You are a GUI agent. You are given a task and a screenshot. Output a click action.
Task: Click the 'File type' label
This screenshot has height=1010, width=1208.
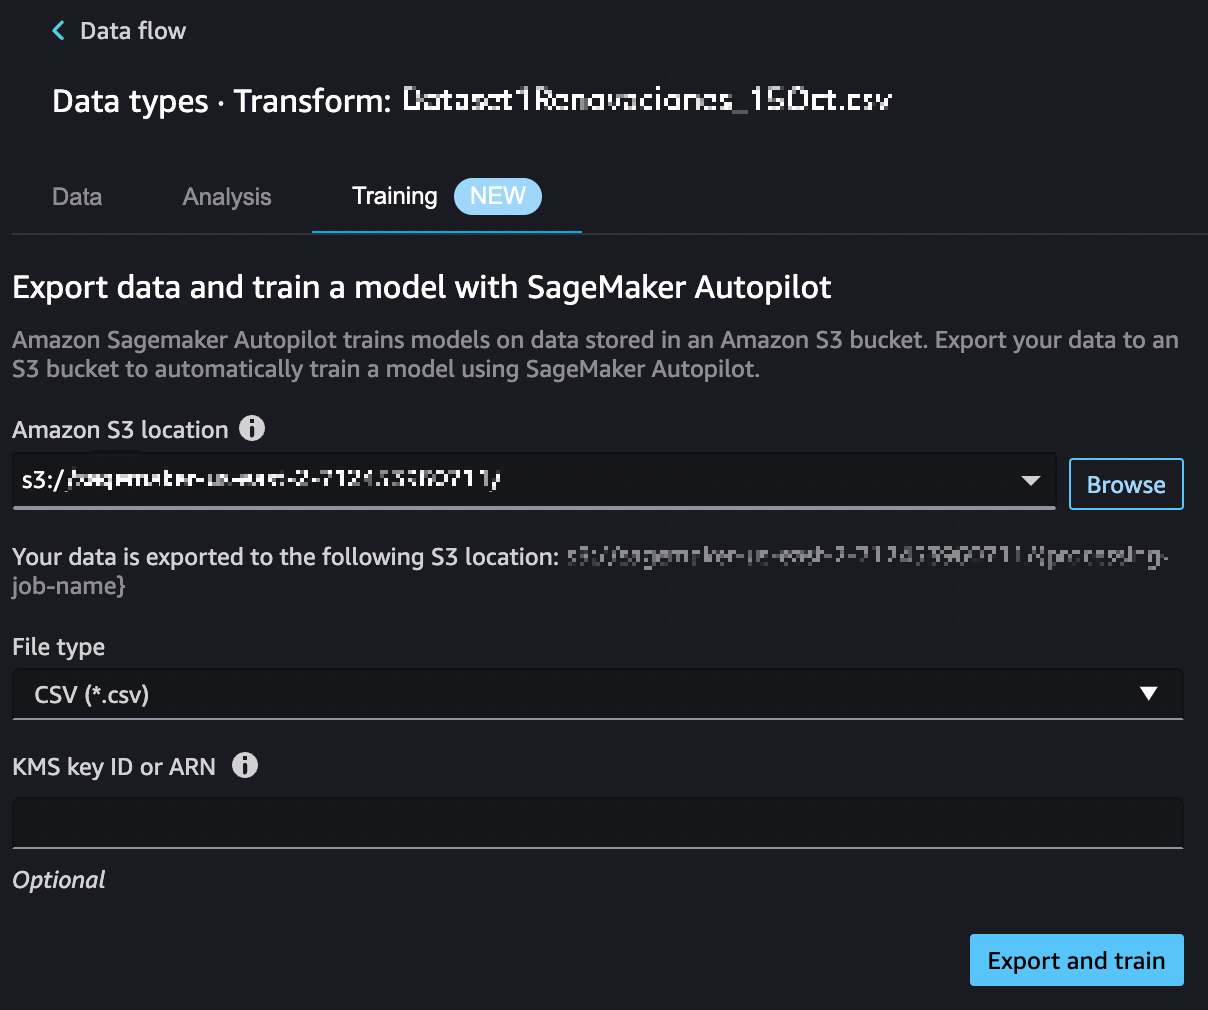58,647
